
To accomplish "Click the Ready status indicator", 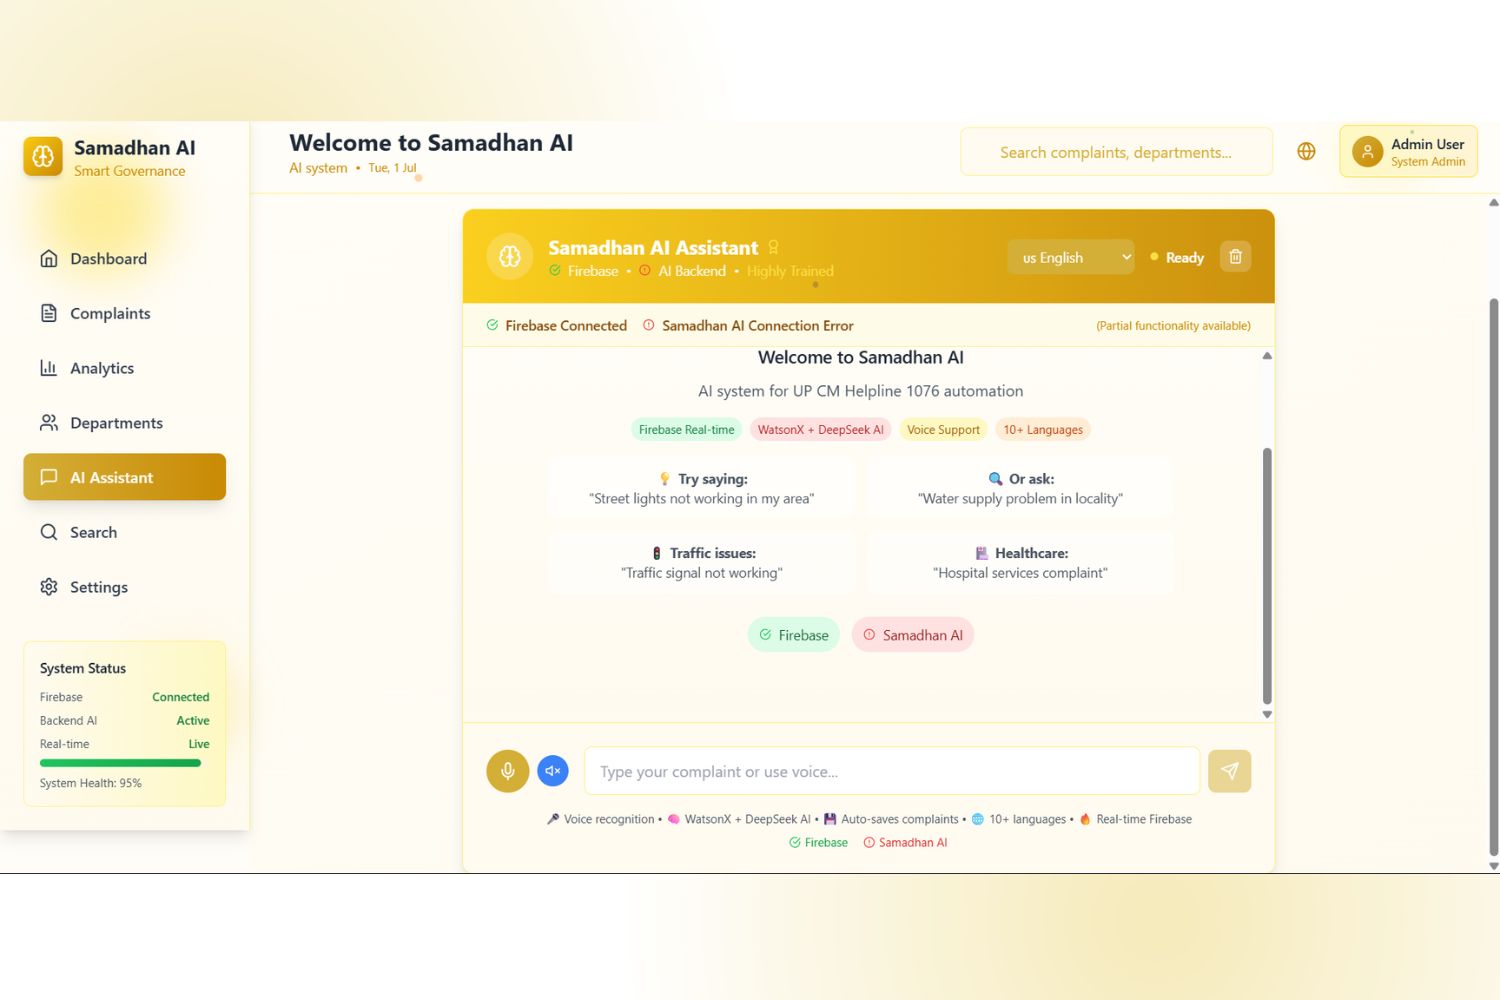I will tap(1177, 258).
